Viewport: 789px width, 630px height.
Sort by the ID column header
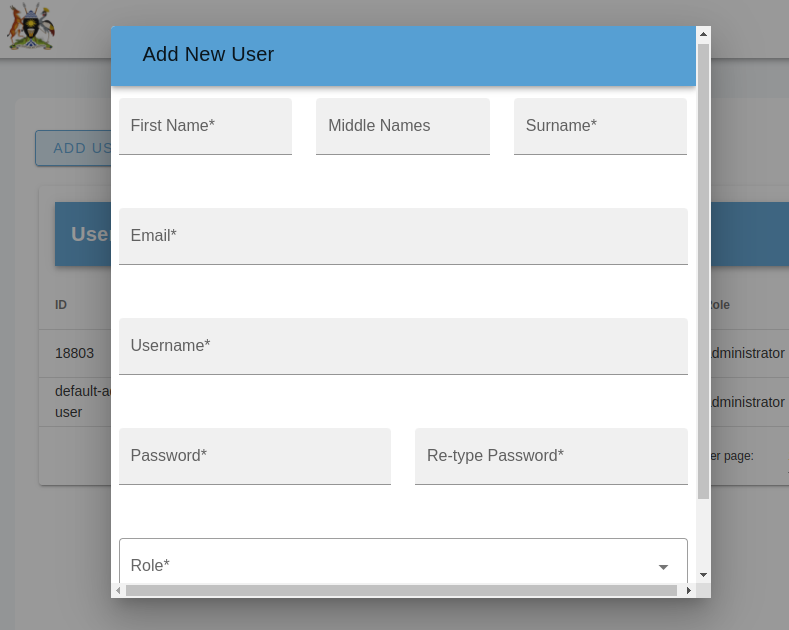61,305
